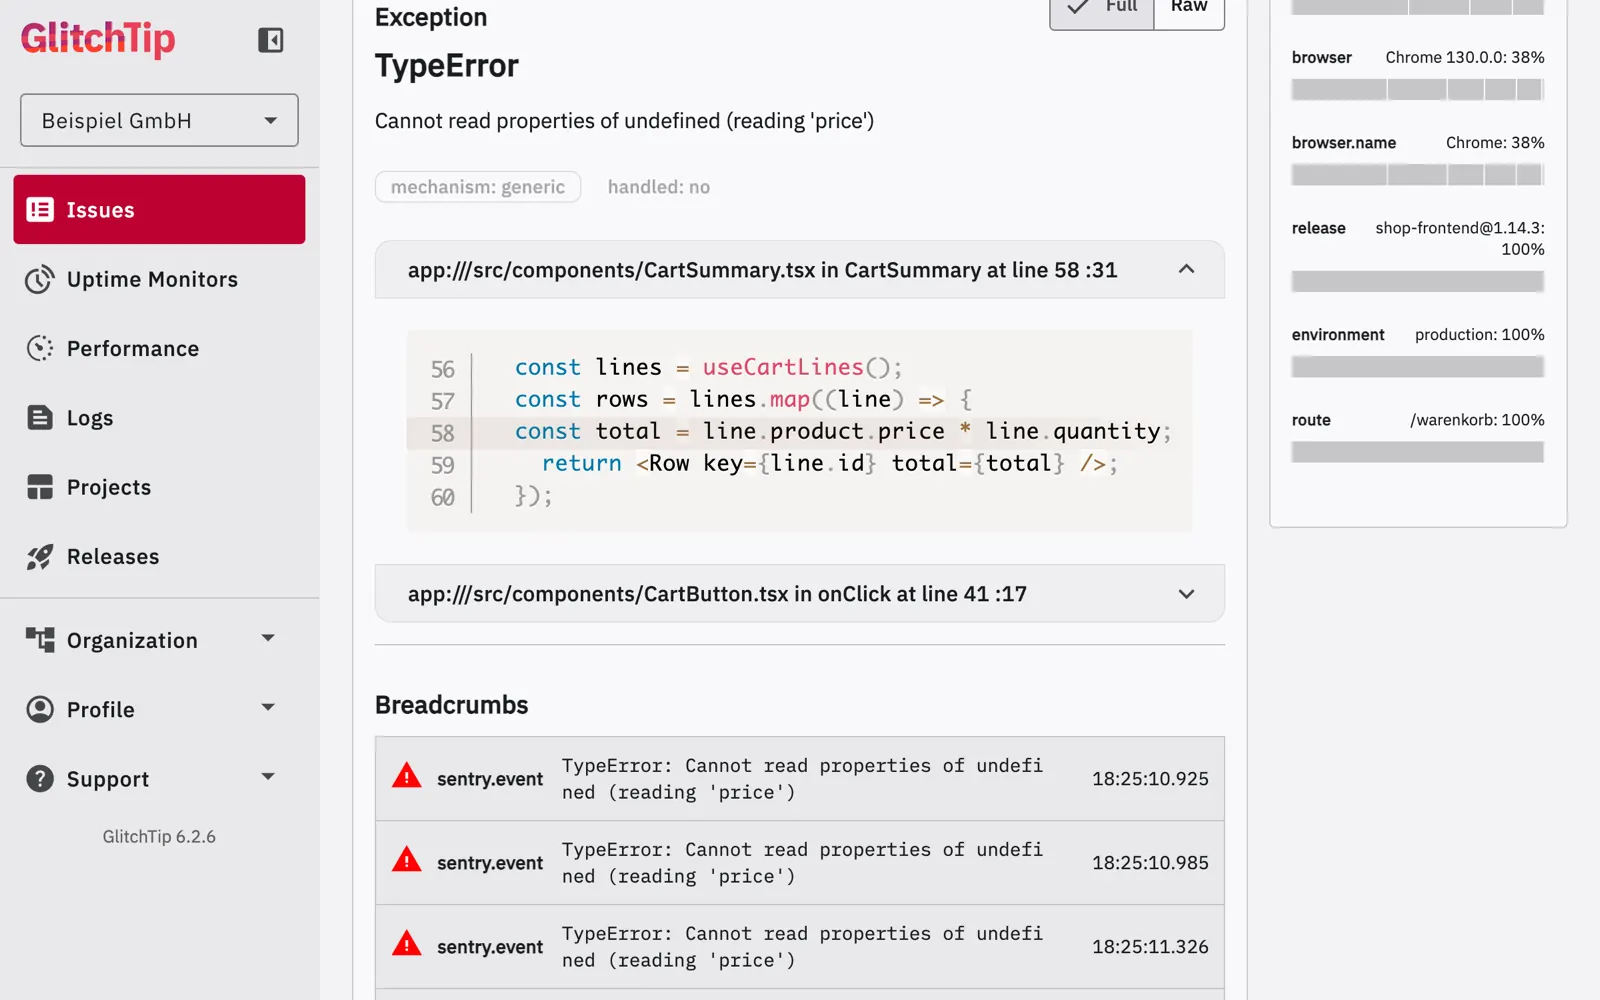
Task: Go to Uptime Monitors
Action: 160,279
